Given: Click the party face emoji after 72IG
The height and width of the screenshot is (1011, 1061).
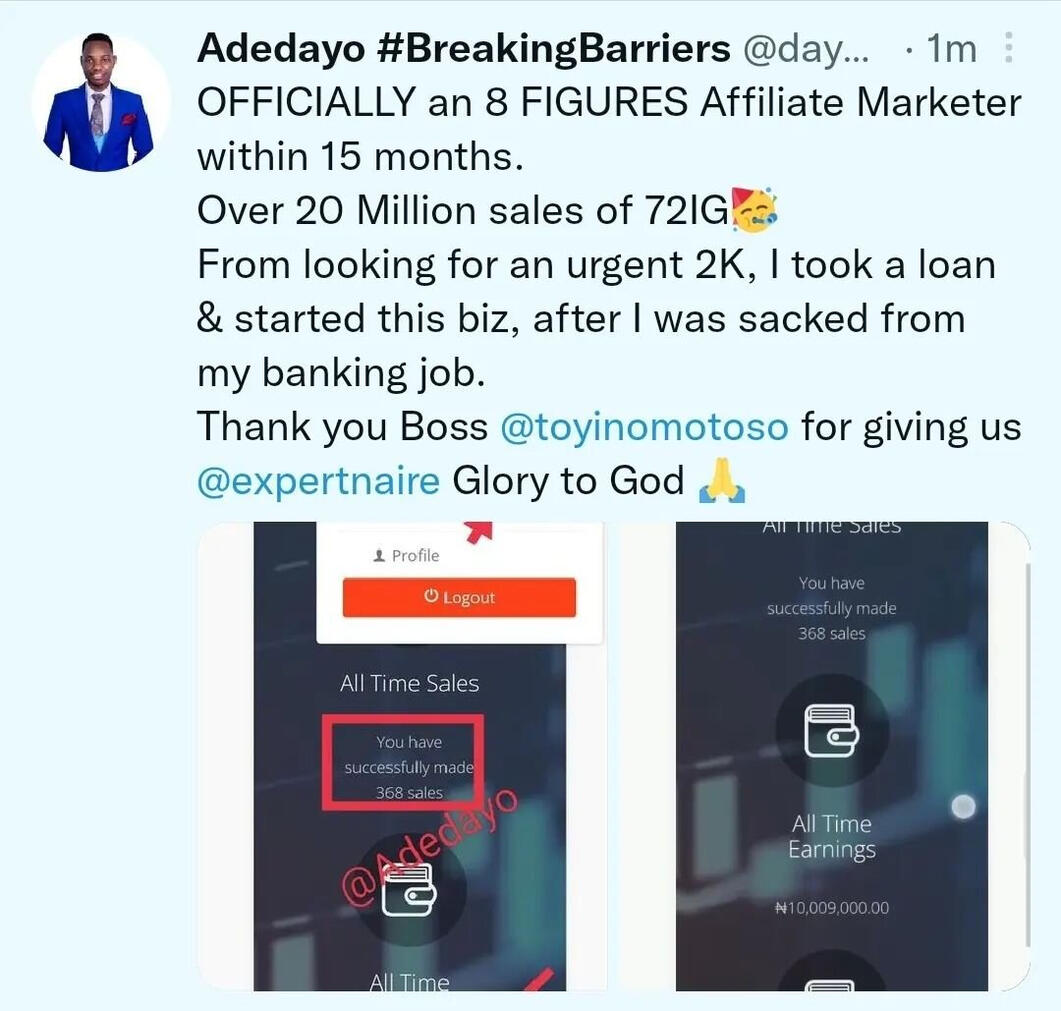Looking at the screenshot, I should click(754, 210).
